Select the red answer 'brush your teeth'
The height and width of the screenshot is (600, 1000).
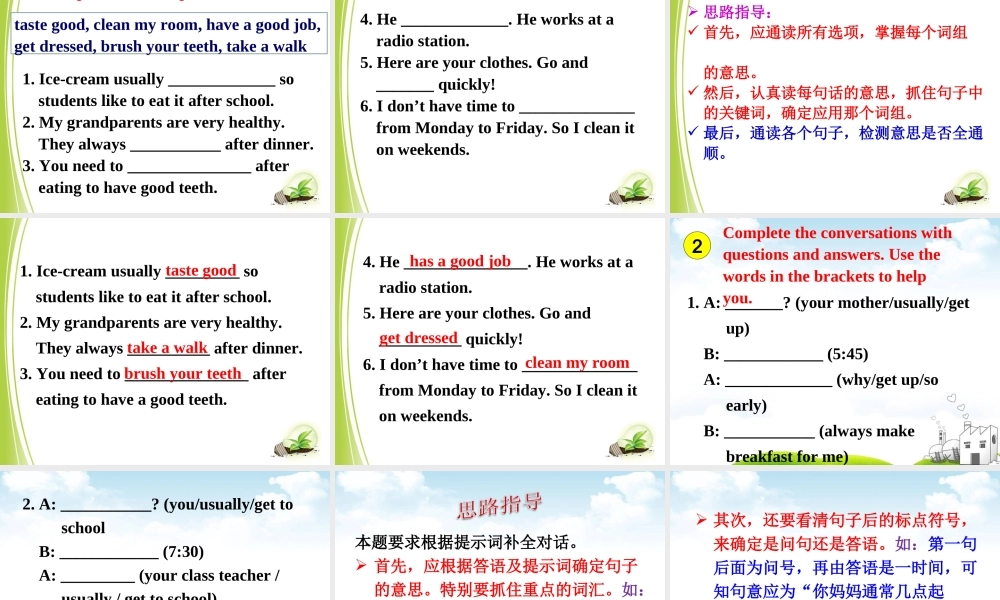(183, 373)
